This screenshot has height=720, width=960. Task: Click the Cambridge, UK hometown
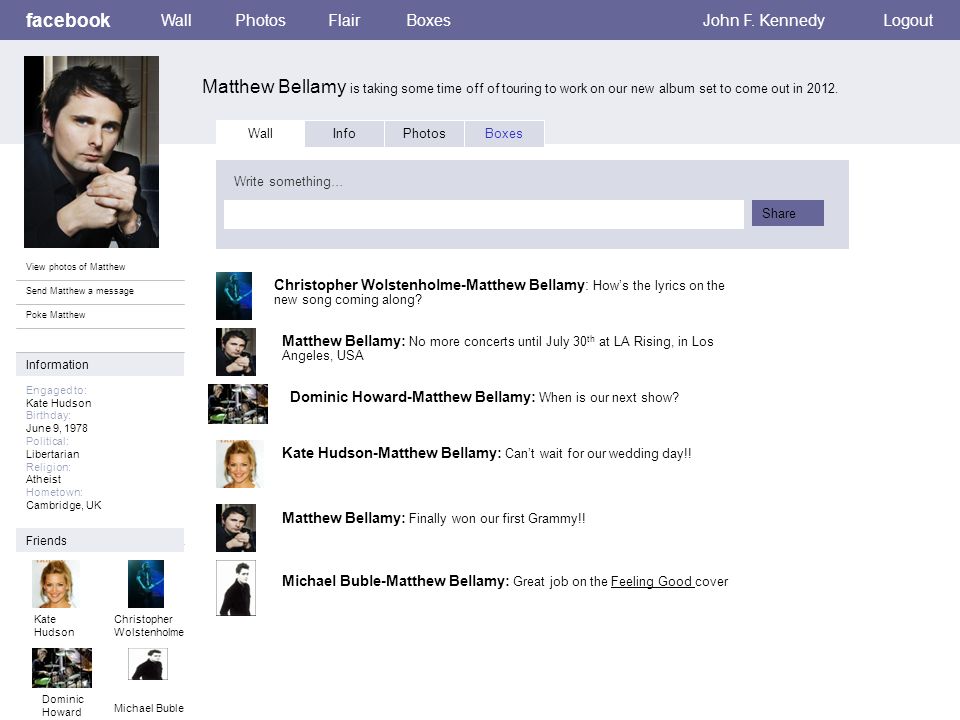coord(64,505)
